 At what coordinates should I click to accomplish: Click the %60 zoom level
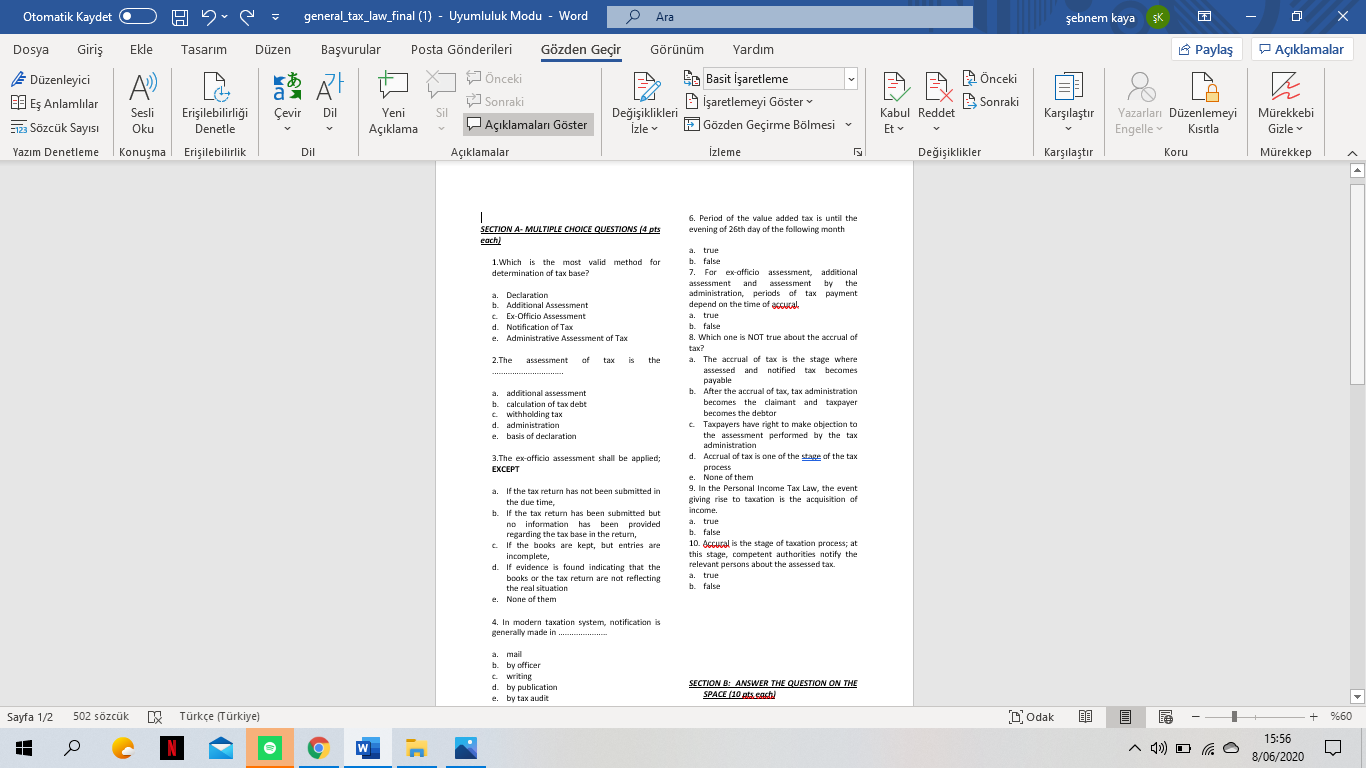(1341, 717)
